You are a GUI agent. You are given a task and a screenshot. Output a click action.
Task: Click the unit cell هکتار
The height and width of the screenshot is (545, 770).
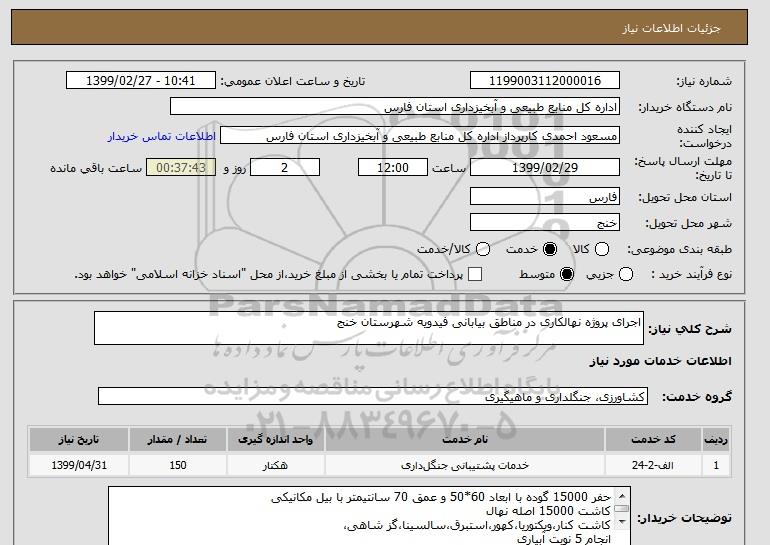coord(275,465)
